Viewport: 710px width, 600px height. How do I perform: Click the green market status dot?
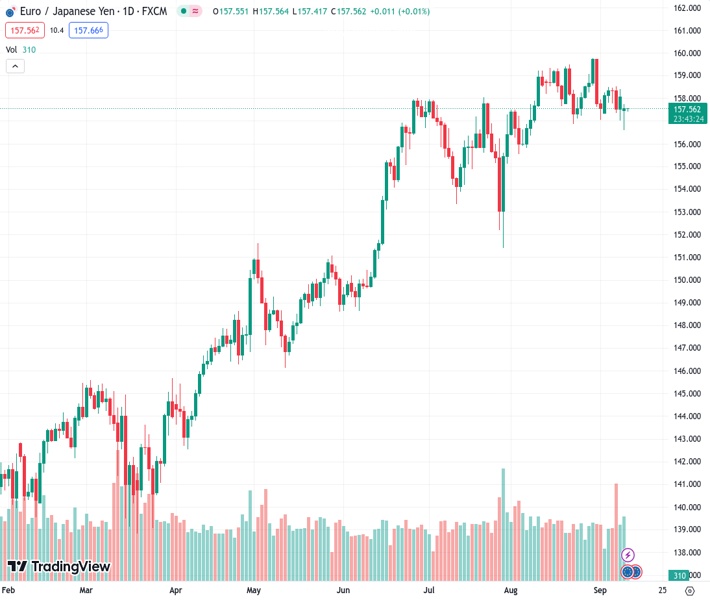pos(182,11)
